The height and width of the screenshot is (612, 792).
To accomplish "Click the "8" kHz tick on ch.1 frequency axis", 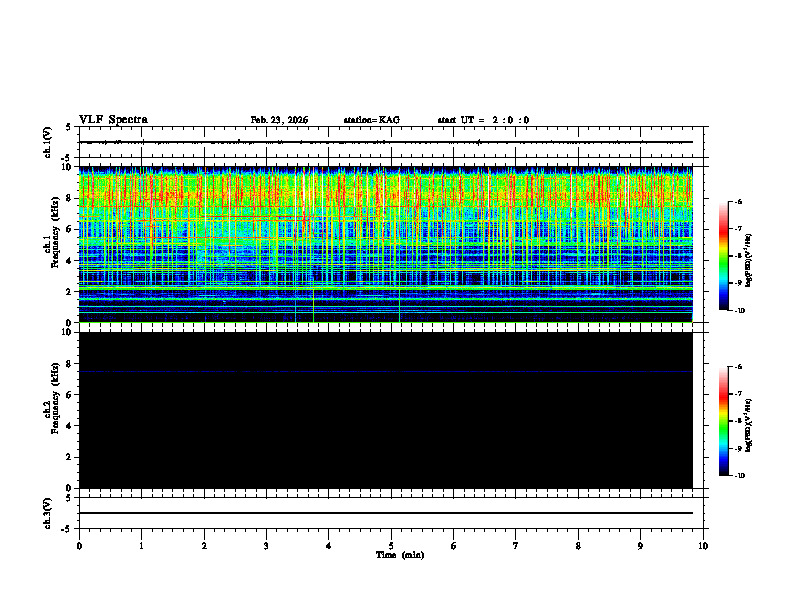I will pyautogui.click(x=70, y=198).
